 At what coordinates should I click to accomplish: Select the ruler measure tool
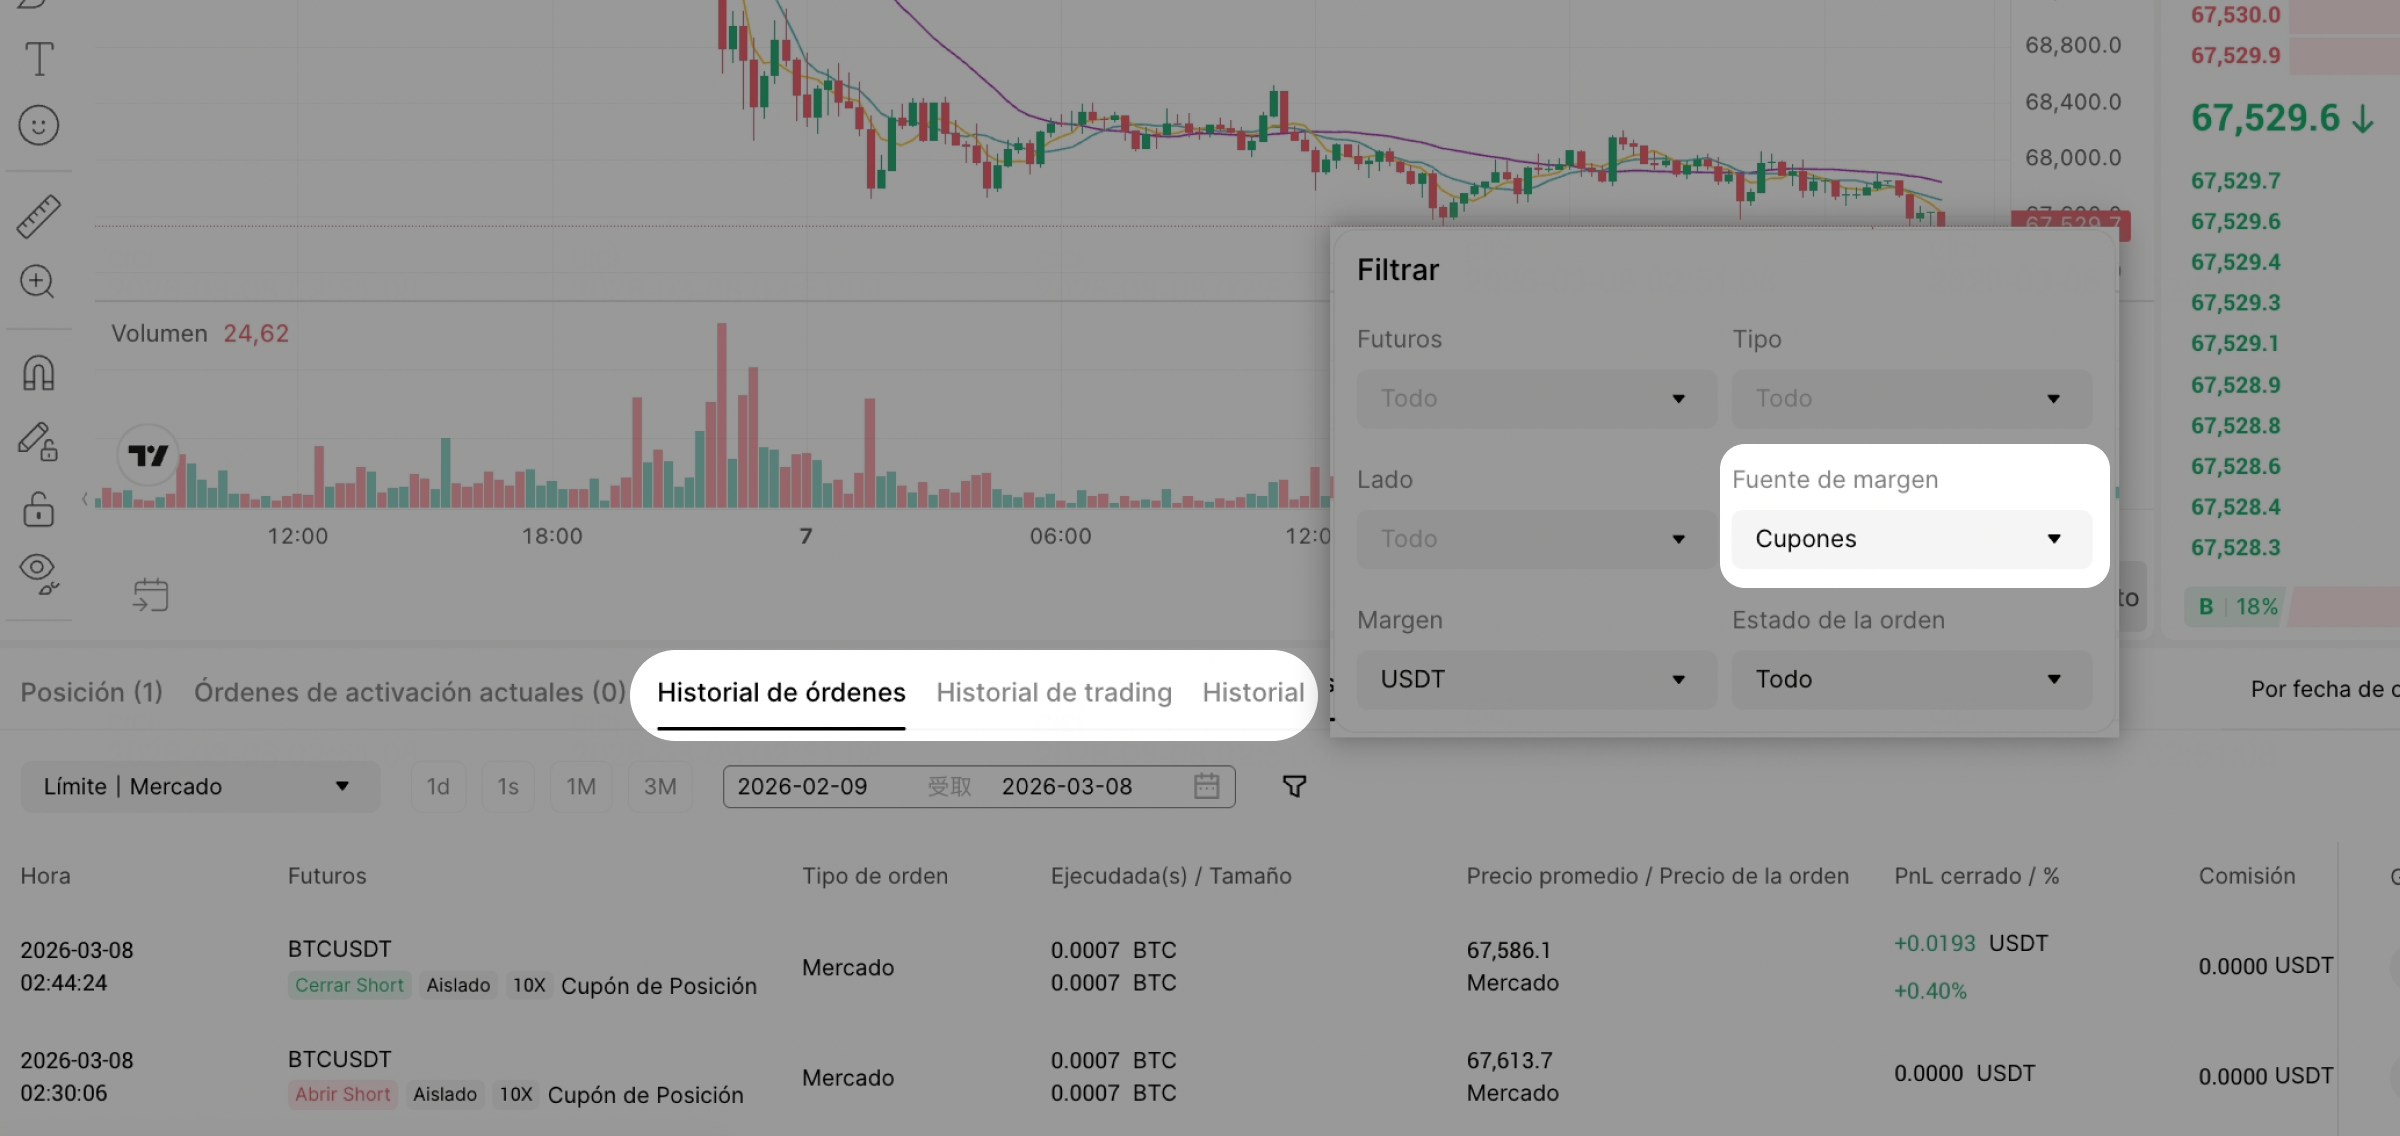(x=39, y=216)
